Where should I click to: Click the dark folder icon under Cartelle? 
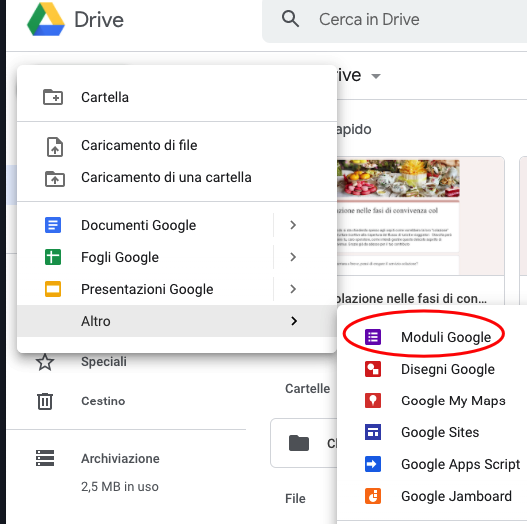[299, 443]
